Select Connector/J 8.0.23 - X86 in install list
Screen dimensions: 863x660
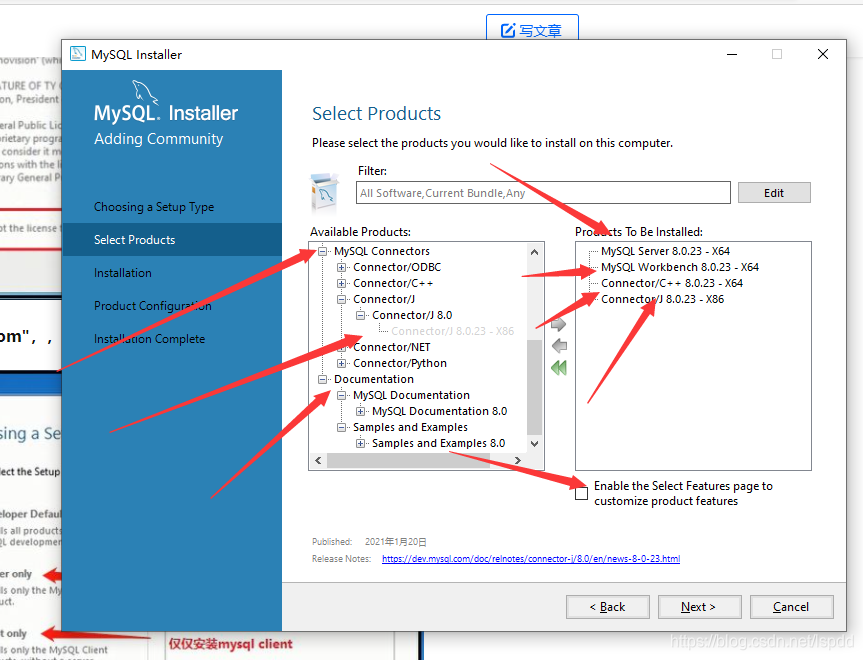[662, 299]
